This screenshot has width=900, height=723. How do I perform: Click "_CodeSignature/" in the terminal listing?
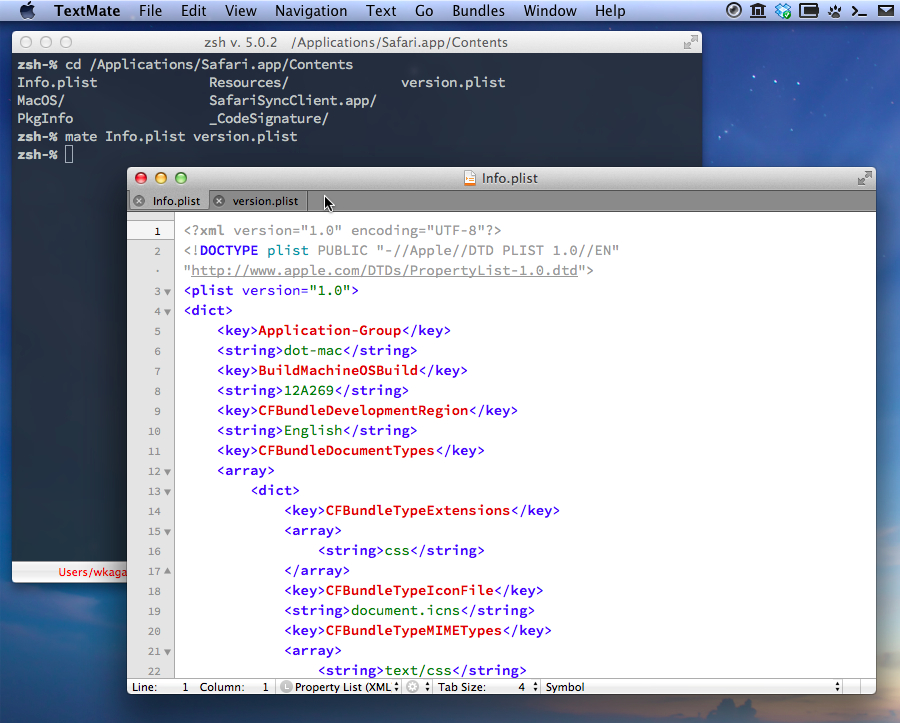269,119
